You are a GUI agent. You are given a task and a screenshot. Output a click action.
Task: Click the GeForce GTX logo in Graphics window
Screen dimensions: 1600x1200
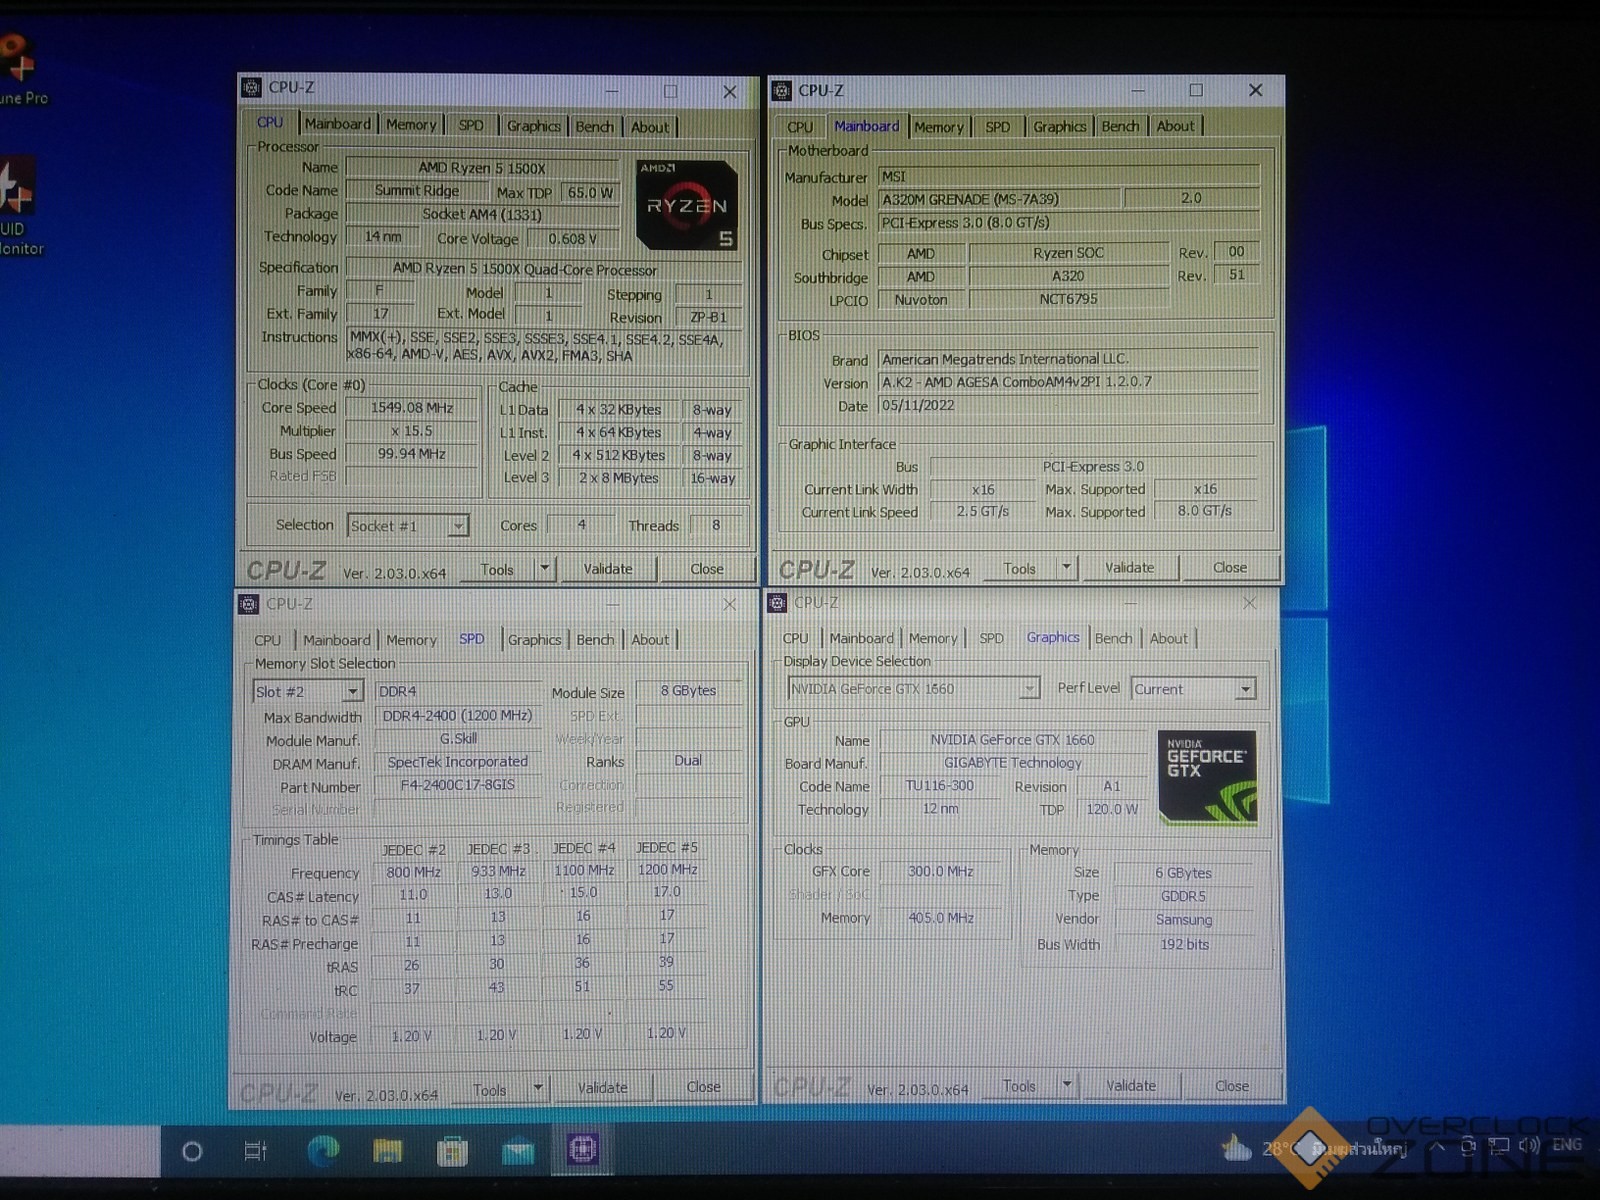coord(1207,778)
